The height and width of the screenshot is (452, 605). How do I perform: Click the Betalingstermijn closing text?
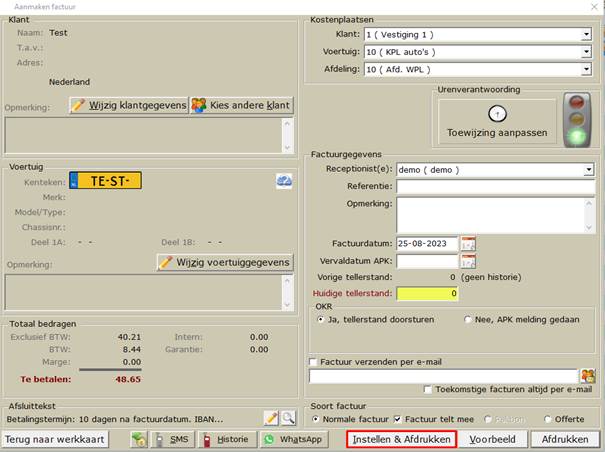coord(115,419)
